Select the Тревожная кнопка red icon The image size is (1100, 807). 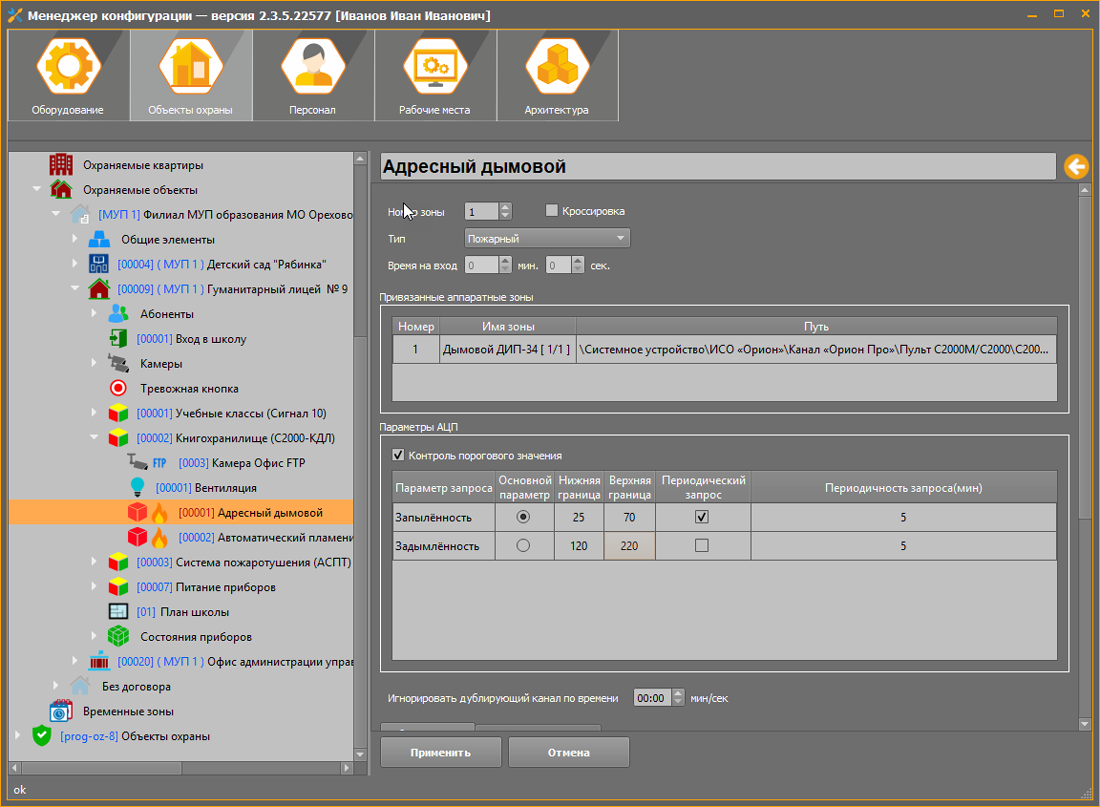click(118, 388)
